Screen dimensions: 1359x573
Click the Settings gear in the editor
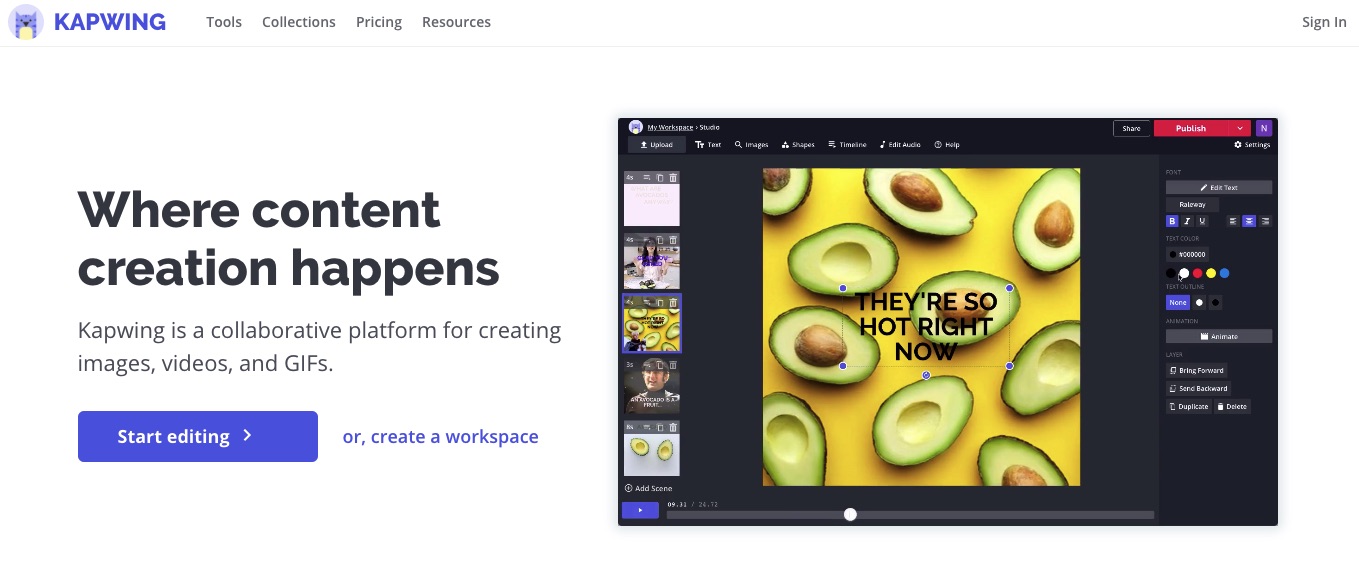point(1251,145)
